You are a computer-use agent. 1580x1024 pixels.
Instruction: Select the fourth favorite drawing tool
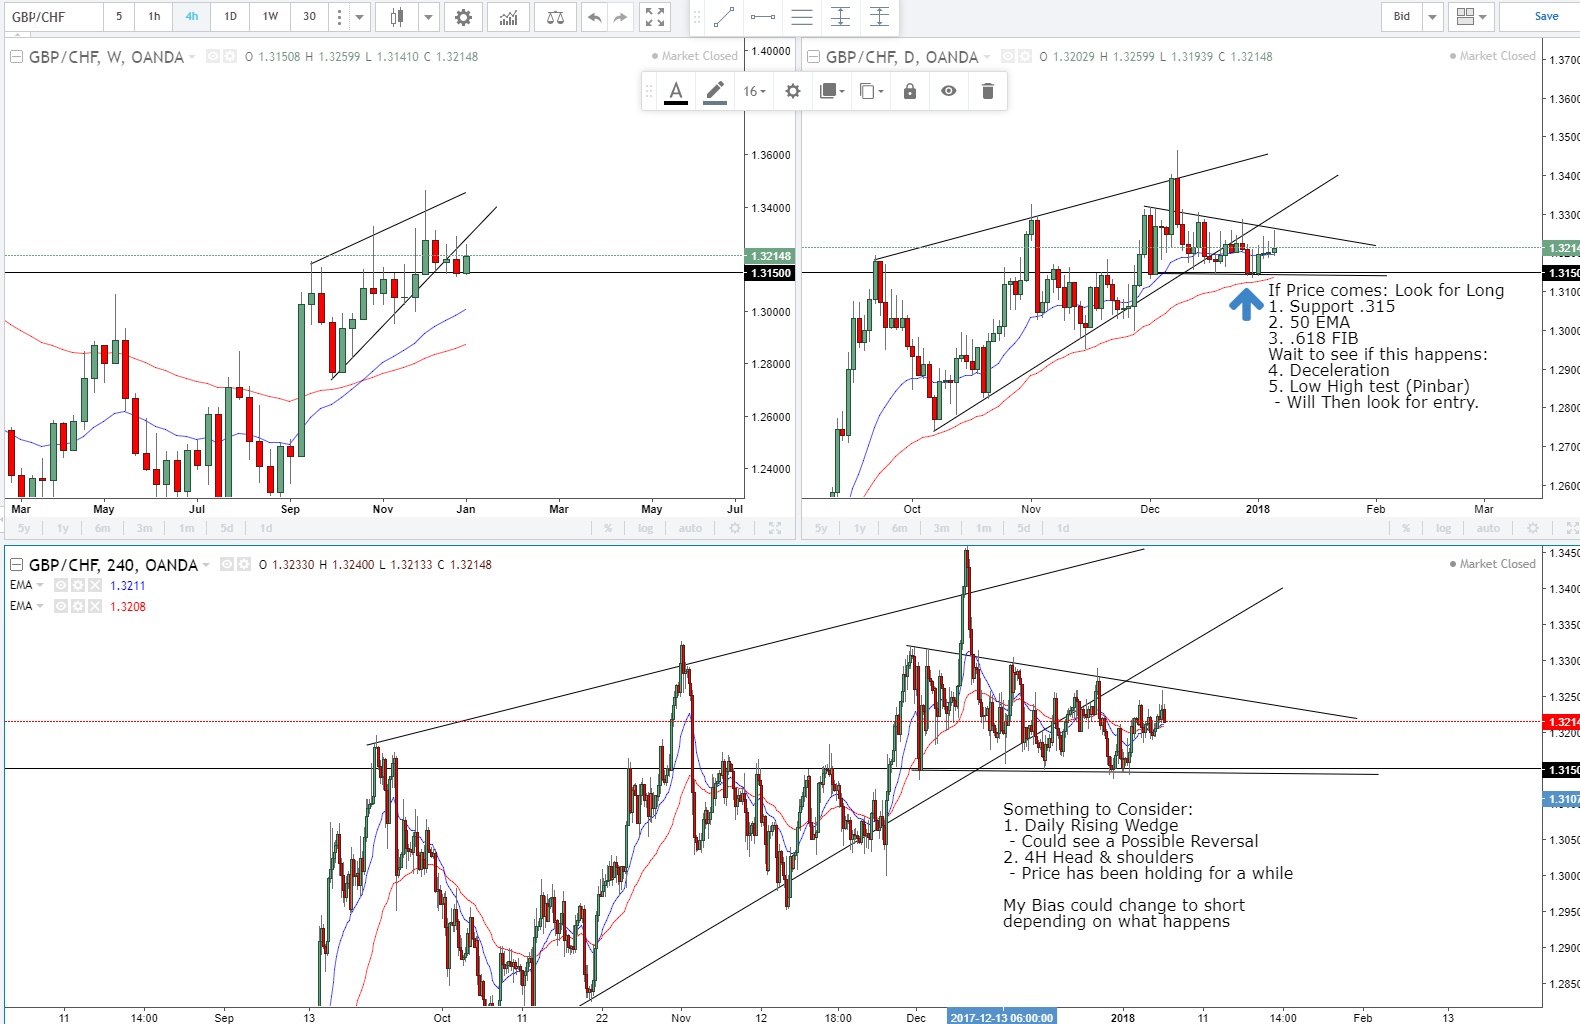click(x=841, y=17)
